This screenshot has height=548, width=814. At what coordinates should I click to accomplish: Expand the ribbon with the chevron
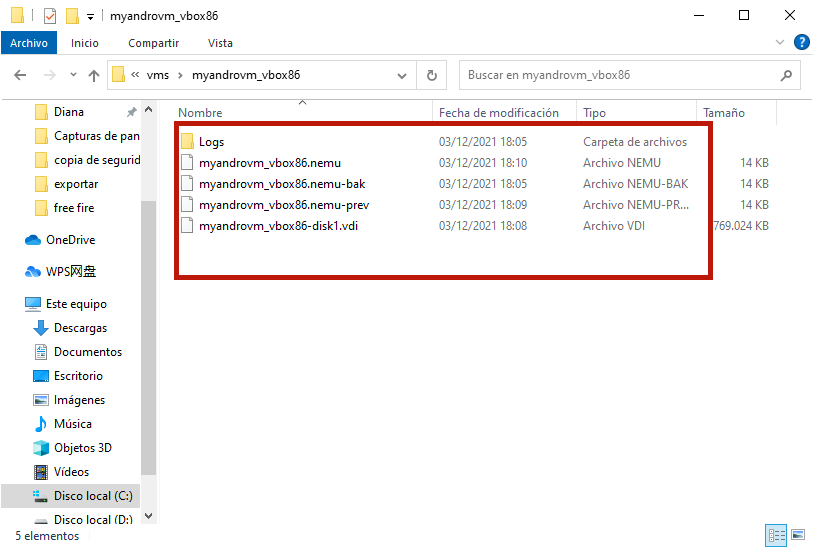[780, 42]
